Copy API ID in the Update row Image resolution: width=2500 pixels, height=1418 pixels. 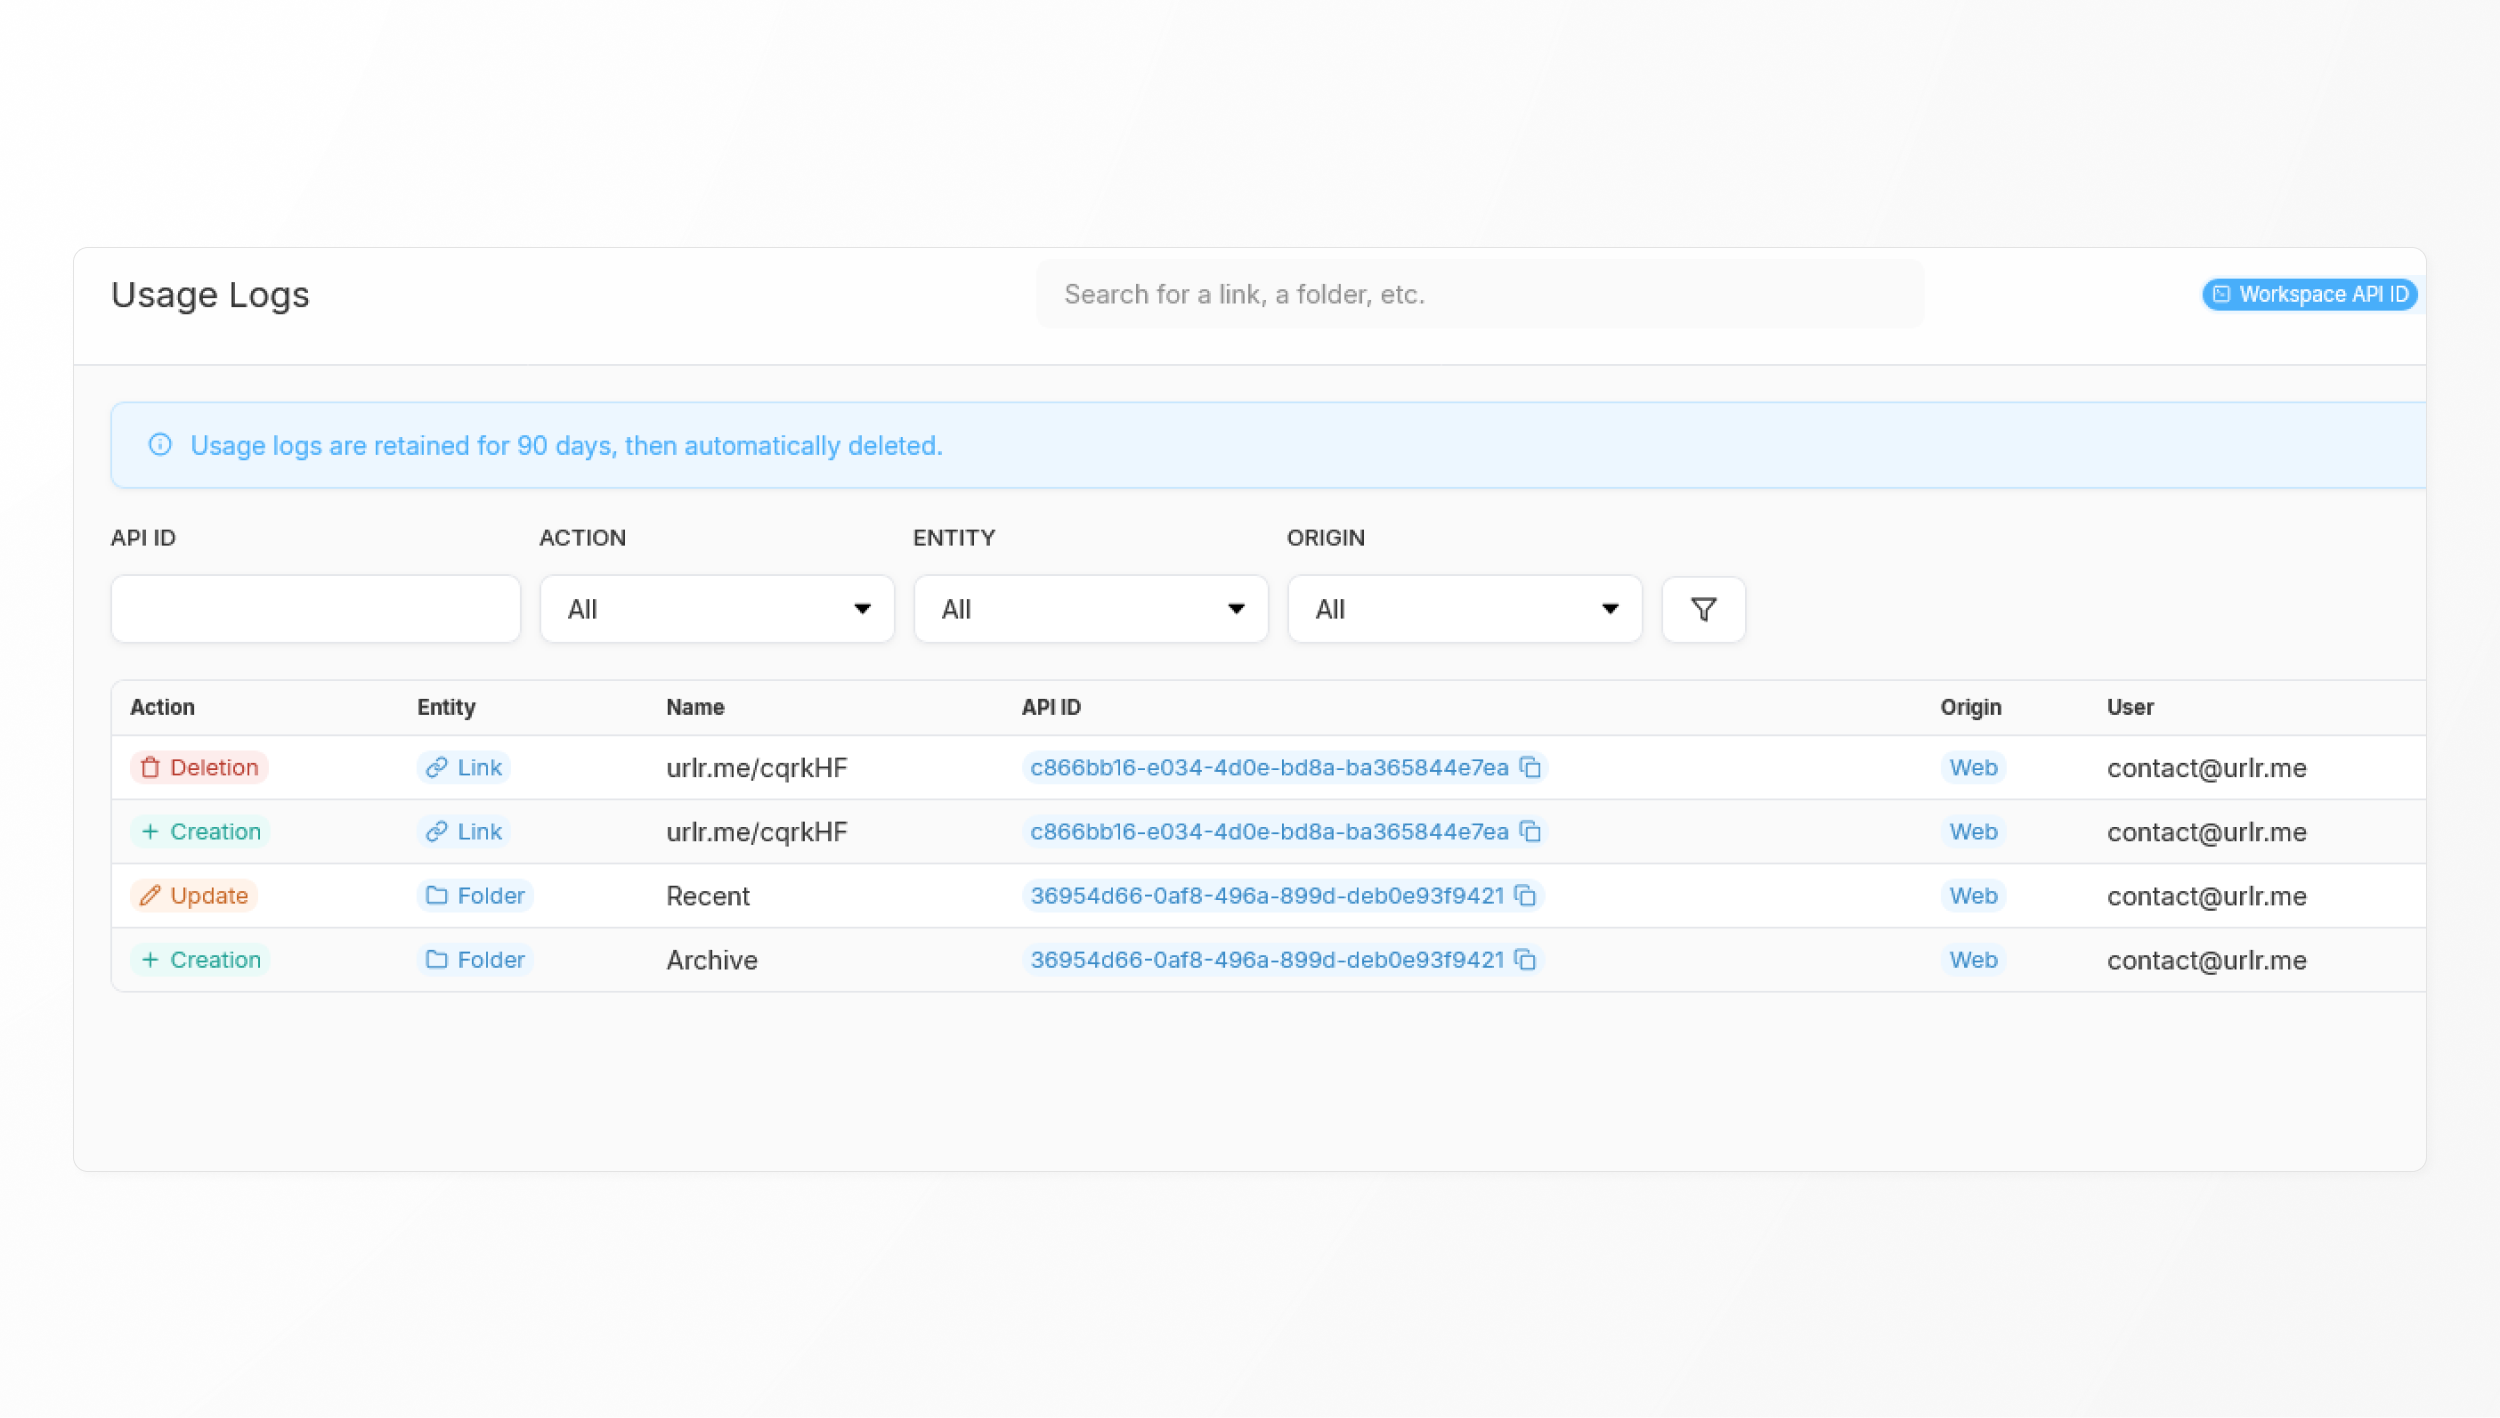pos(1525,895)
